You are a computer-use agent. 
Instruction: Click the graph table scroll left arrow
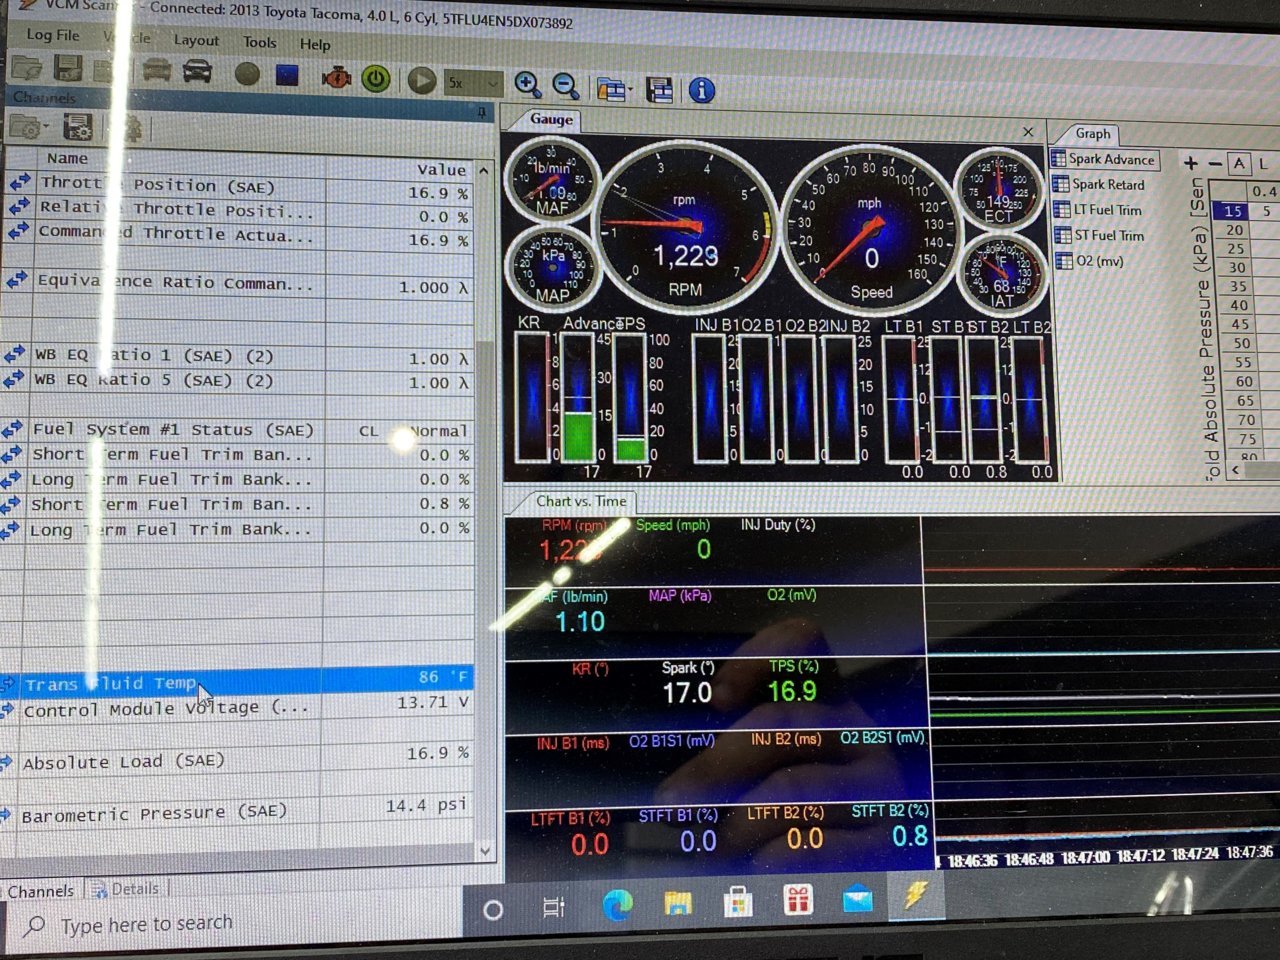pos(1236,469)
